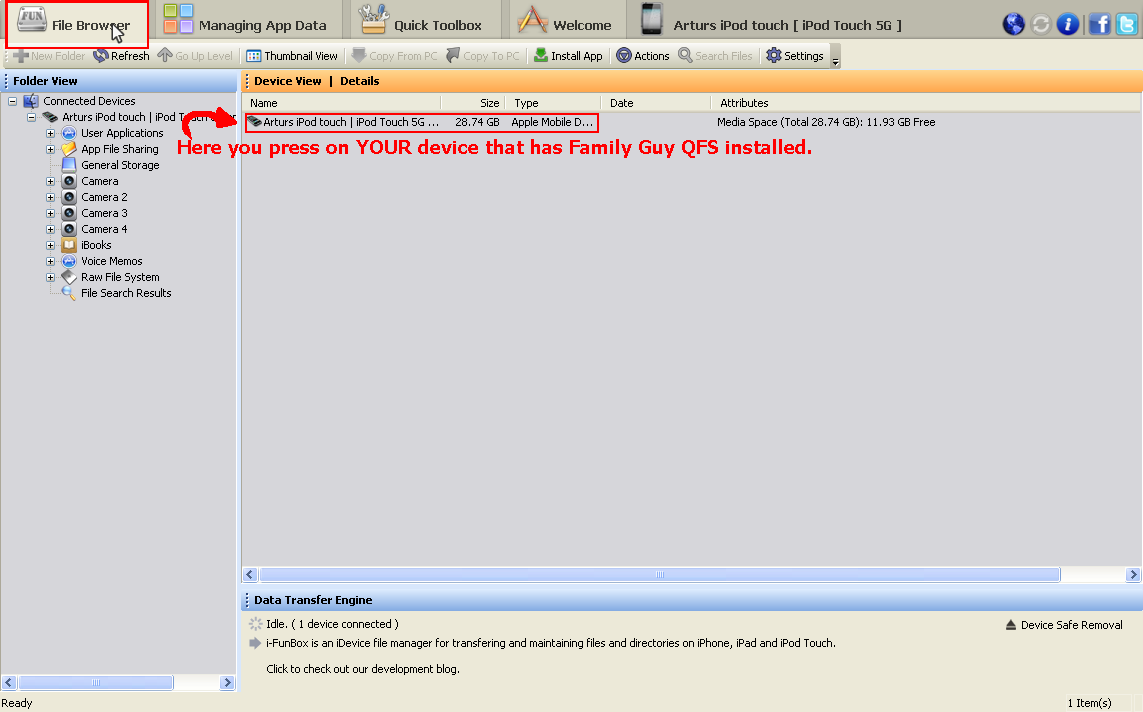Expand the App File Sharing node
The width and height of the screenshot is (1143, 712).
coord(50,149)
